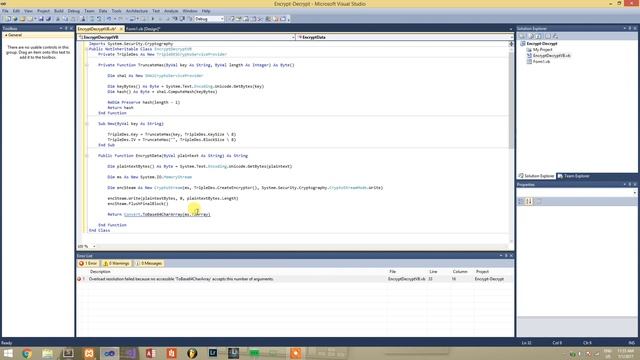Open the File menu

pos(5,11)
